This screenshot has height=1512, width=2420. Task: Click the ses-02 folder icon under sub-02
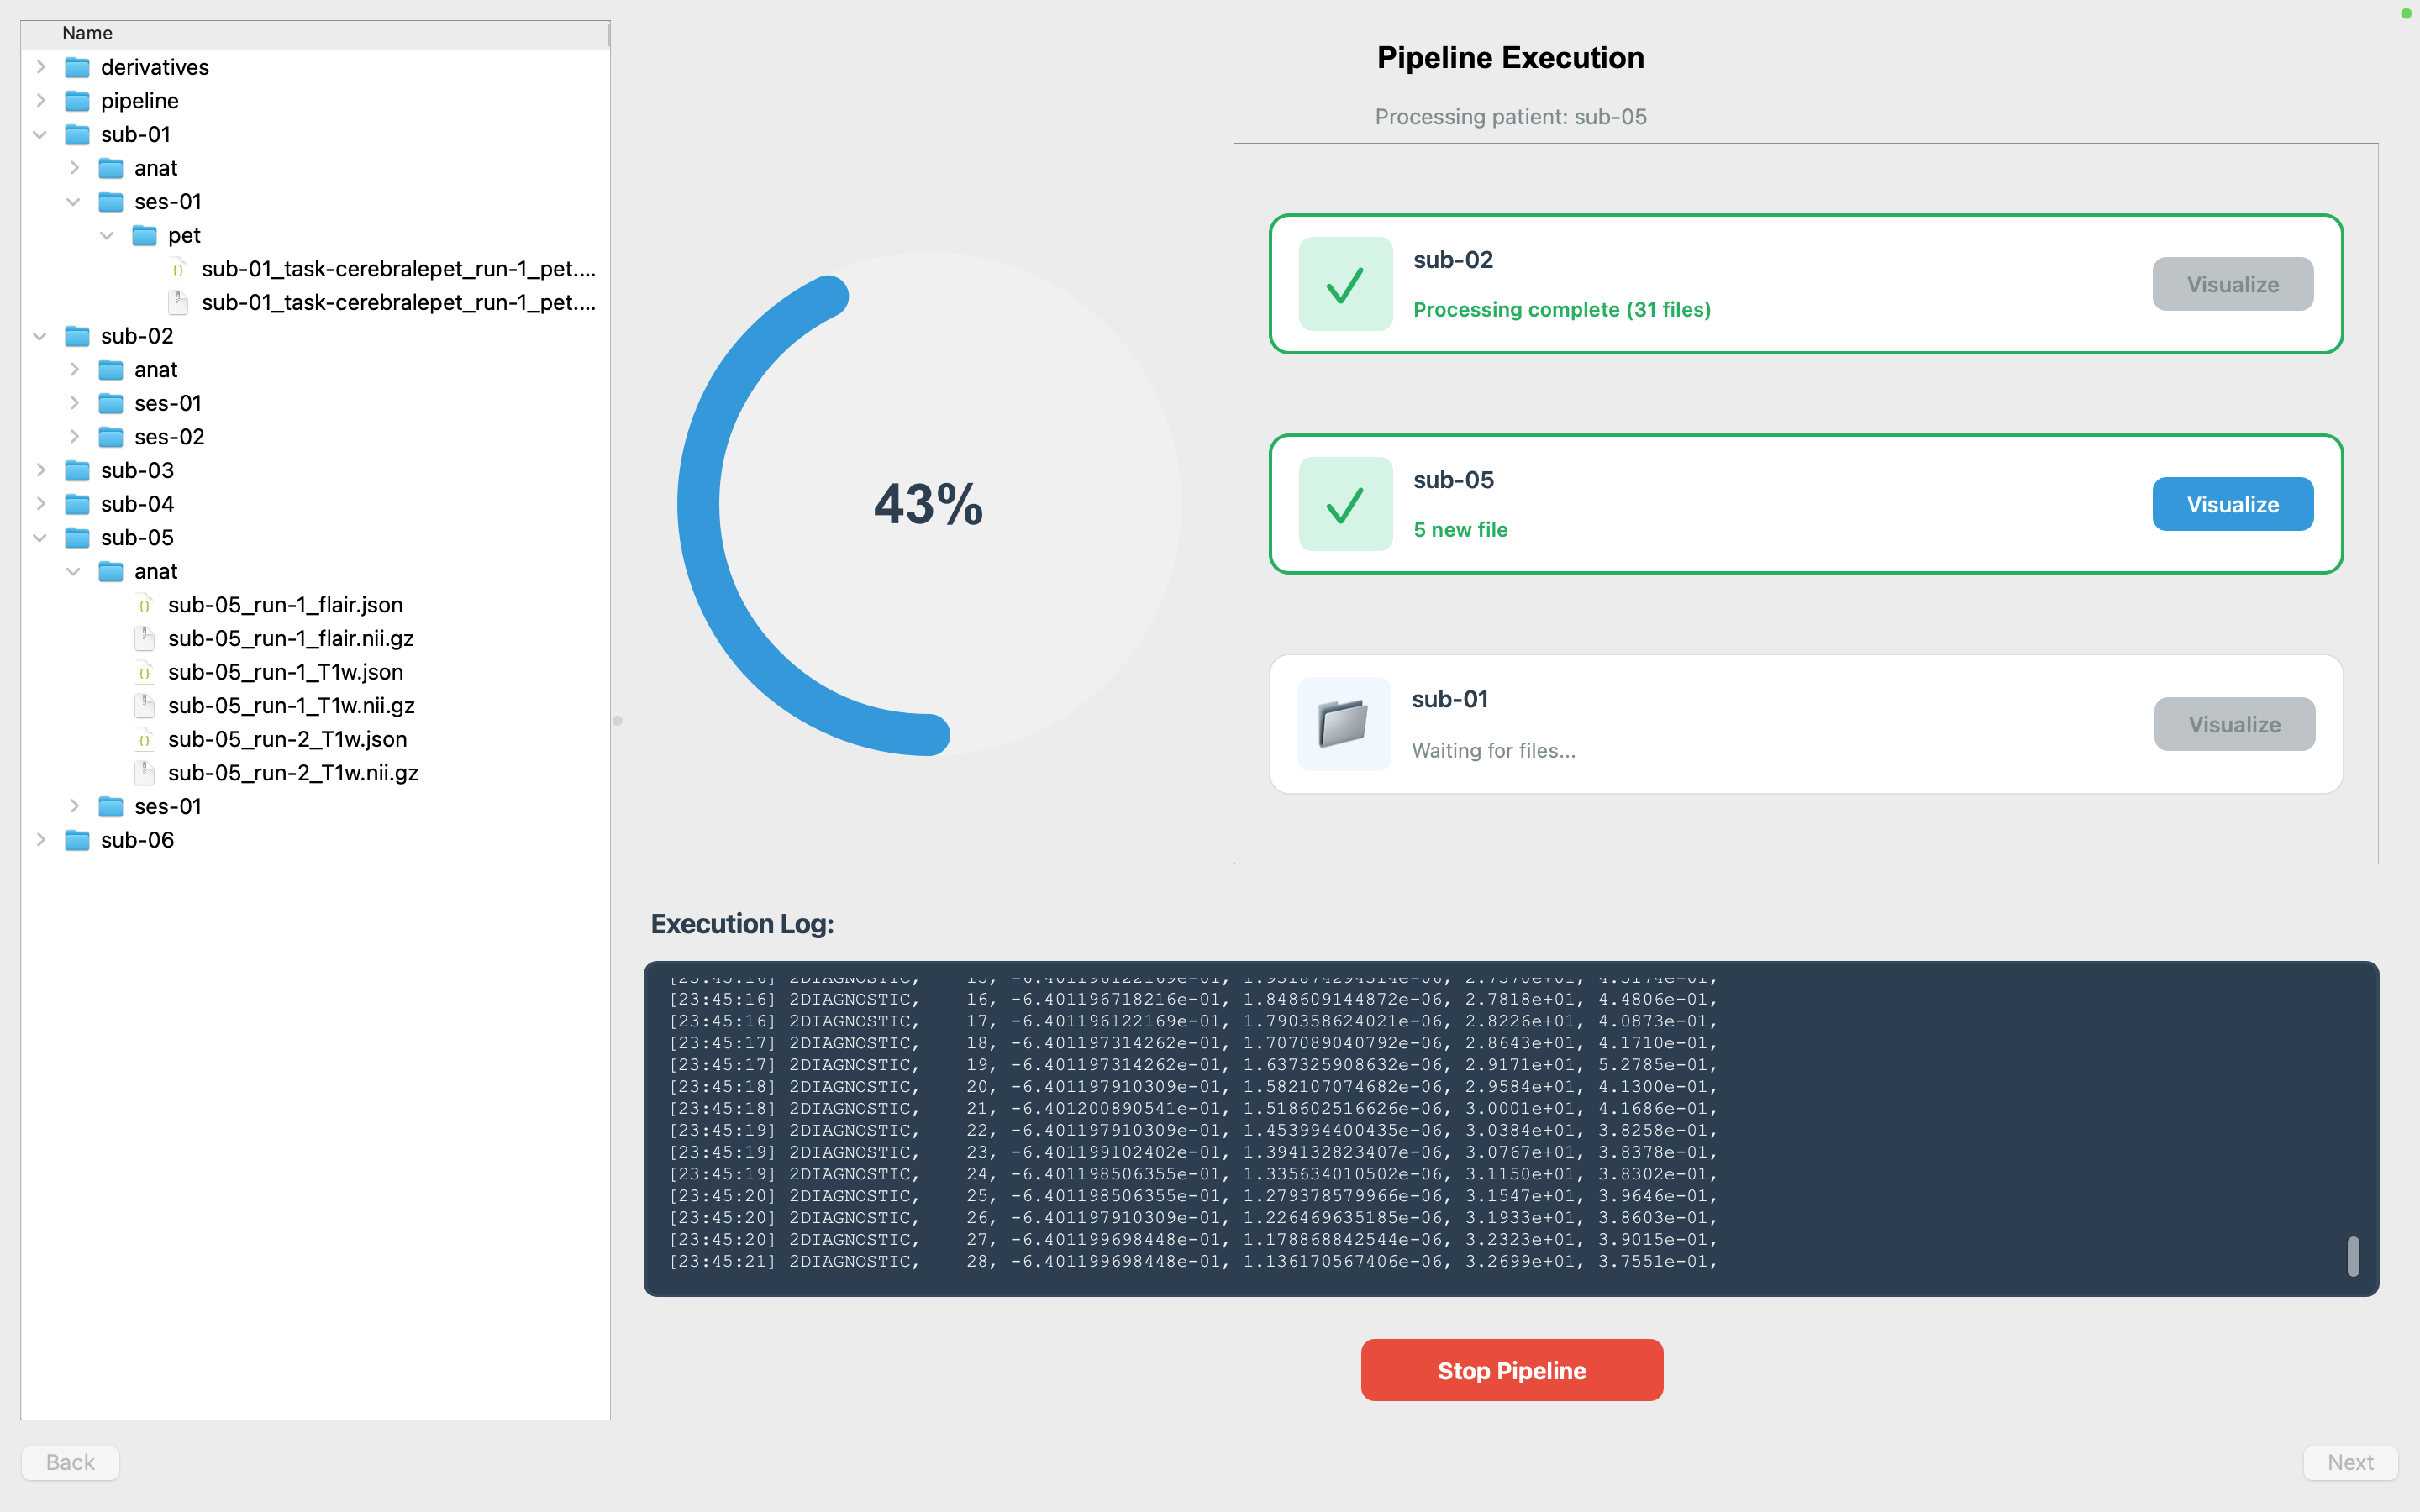pyautogui.click(x=111, y=437)
